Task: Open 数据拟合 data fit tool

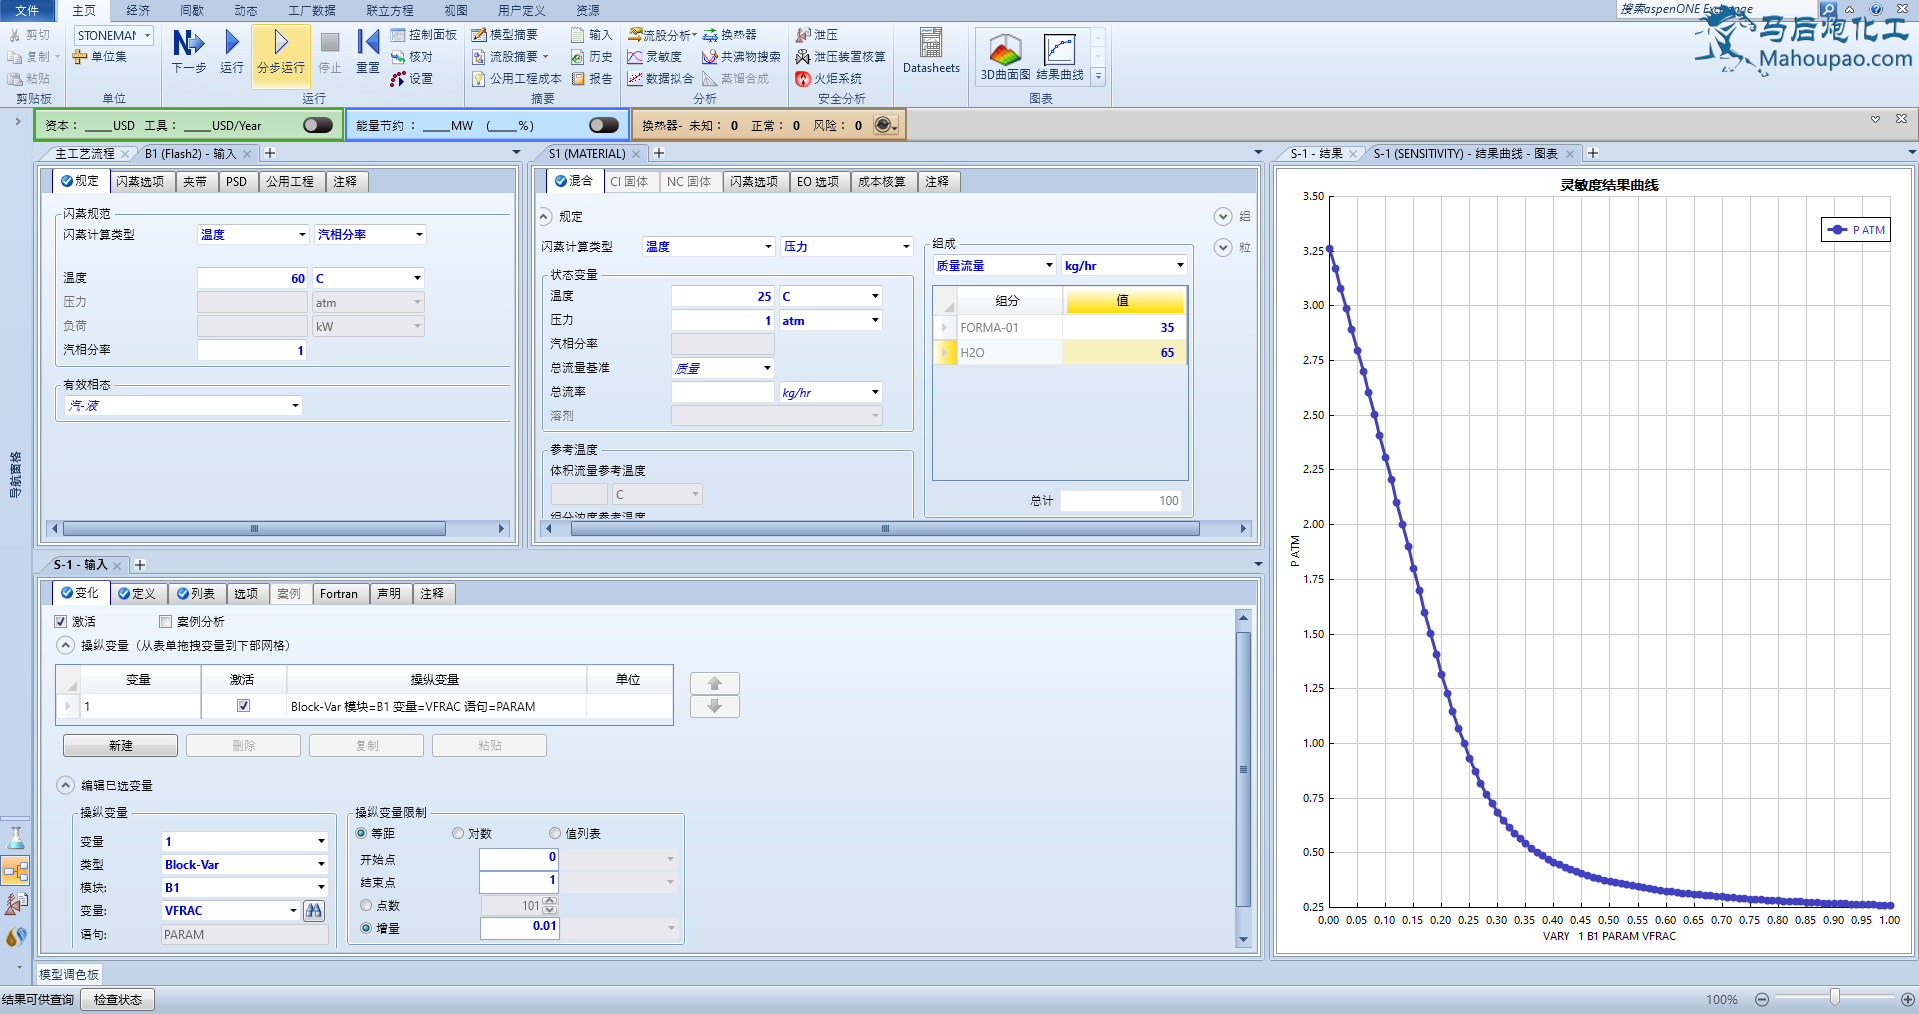Action: click(660, 79)
